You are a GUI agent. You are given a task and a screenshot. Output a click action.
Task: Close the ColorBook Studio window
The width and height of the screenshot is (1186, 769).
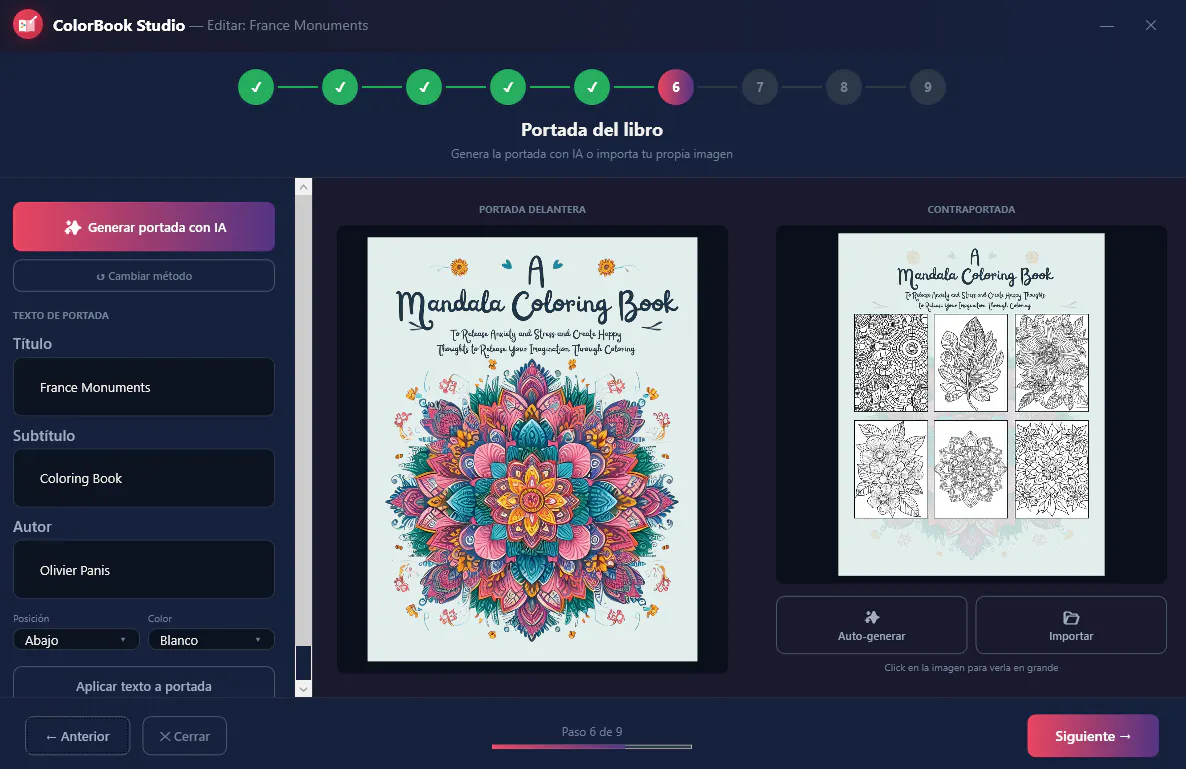pos(1150,26)
